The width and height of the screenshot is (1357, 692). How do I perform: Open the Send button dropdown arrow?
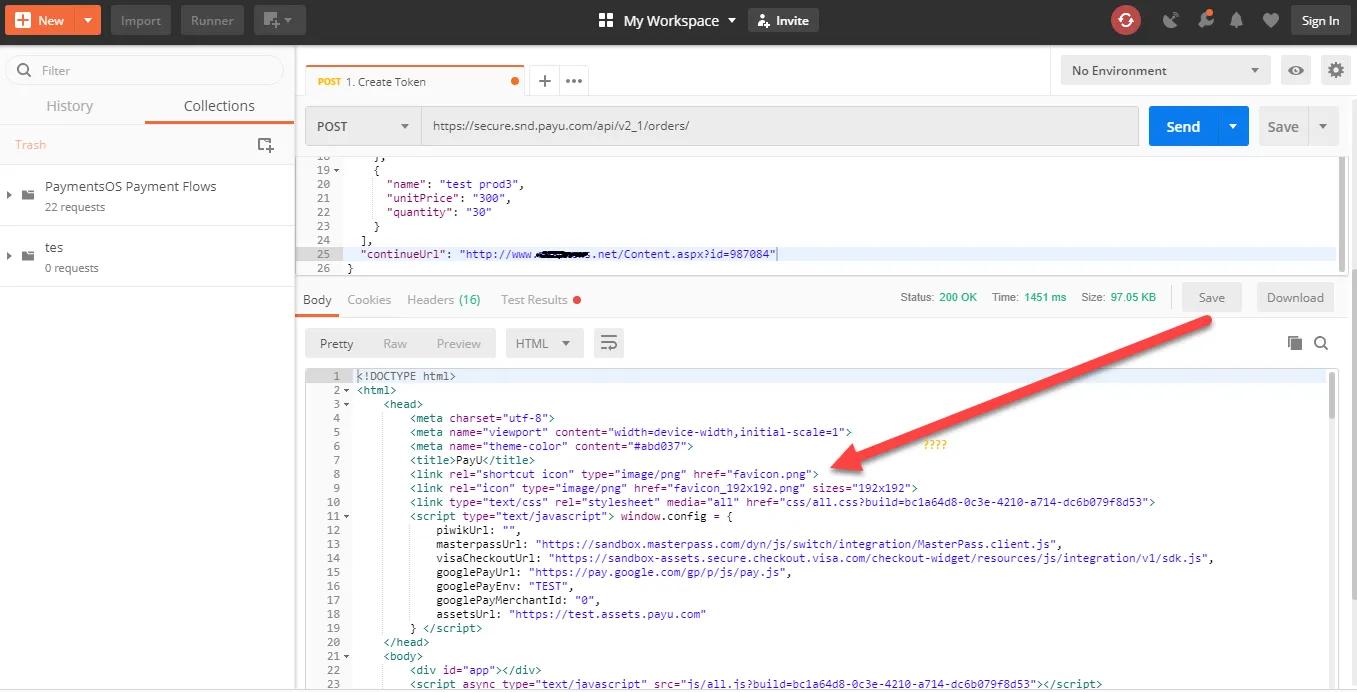click(x=1233, y=126)
